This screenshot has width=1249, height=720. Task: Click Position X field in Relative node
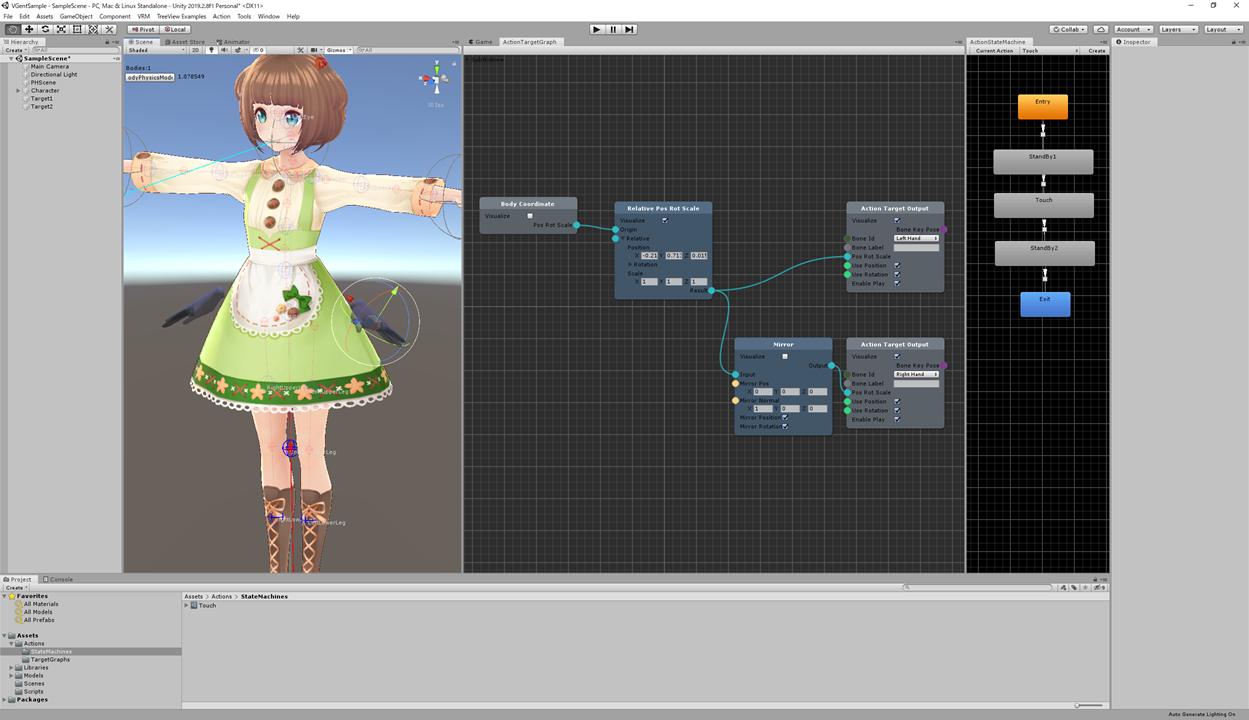click(x=651, y=256)
